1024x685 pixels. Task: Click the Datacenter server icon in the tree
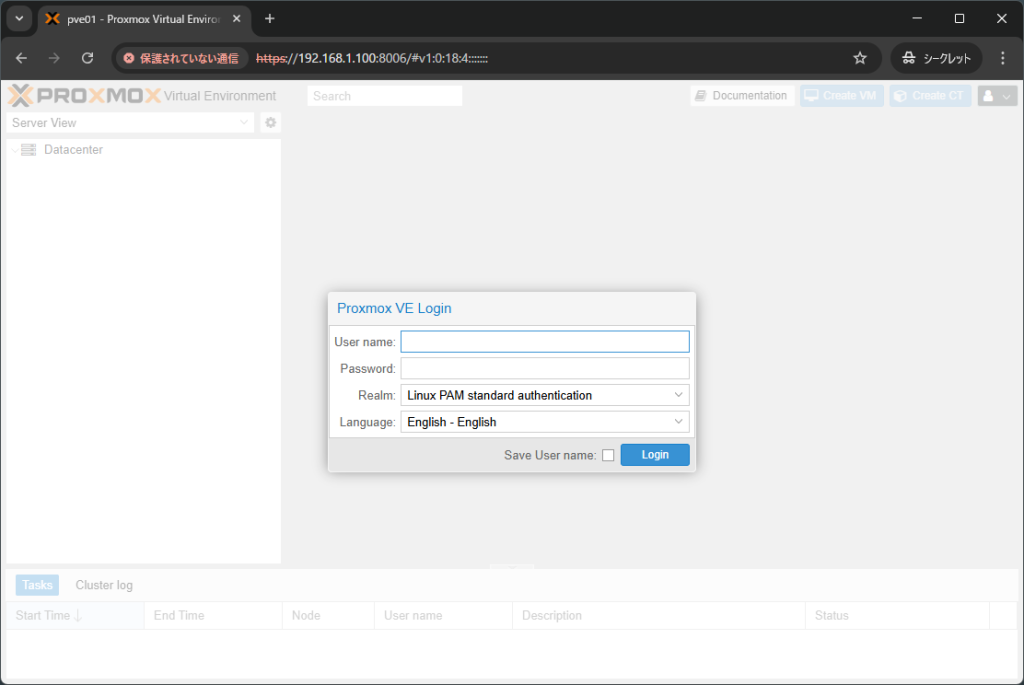pos(27,149)
